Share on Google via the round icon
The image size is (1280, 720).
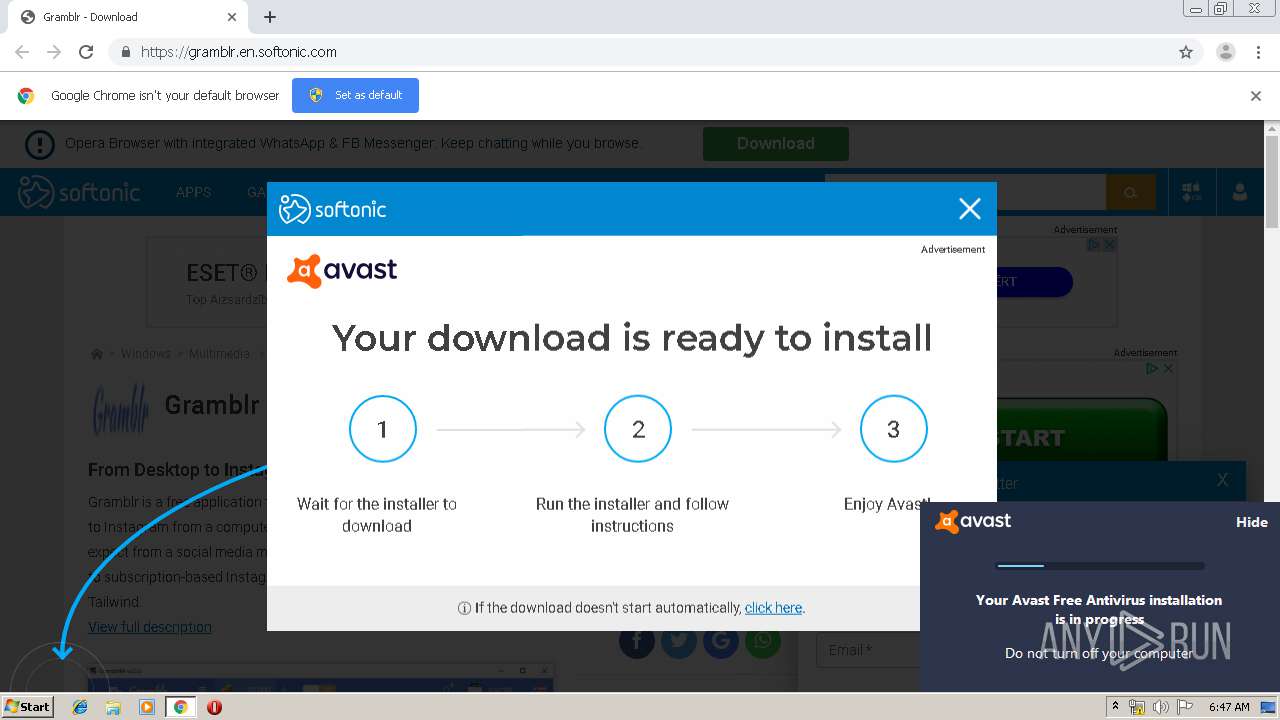tap(721, 641)
